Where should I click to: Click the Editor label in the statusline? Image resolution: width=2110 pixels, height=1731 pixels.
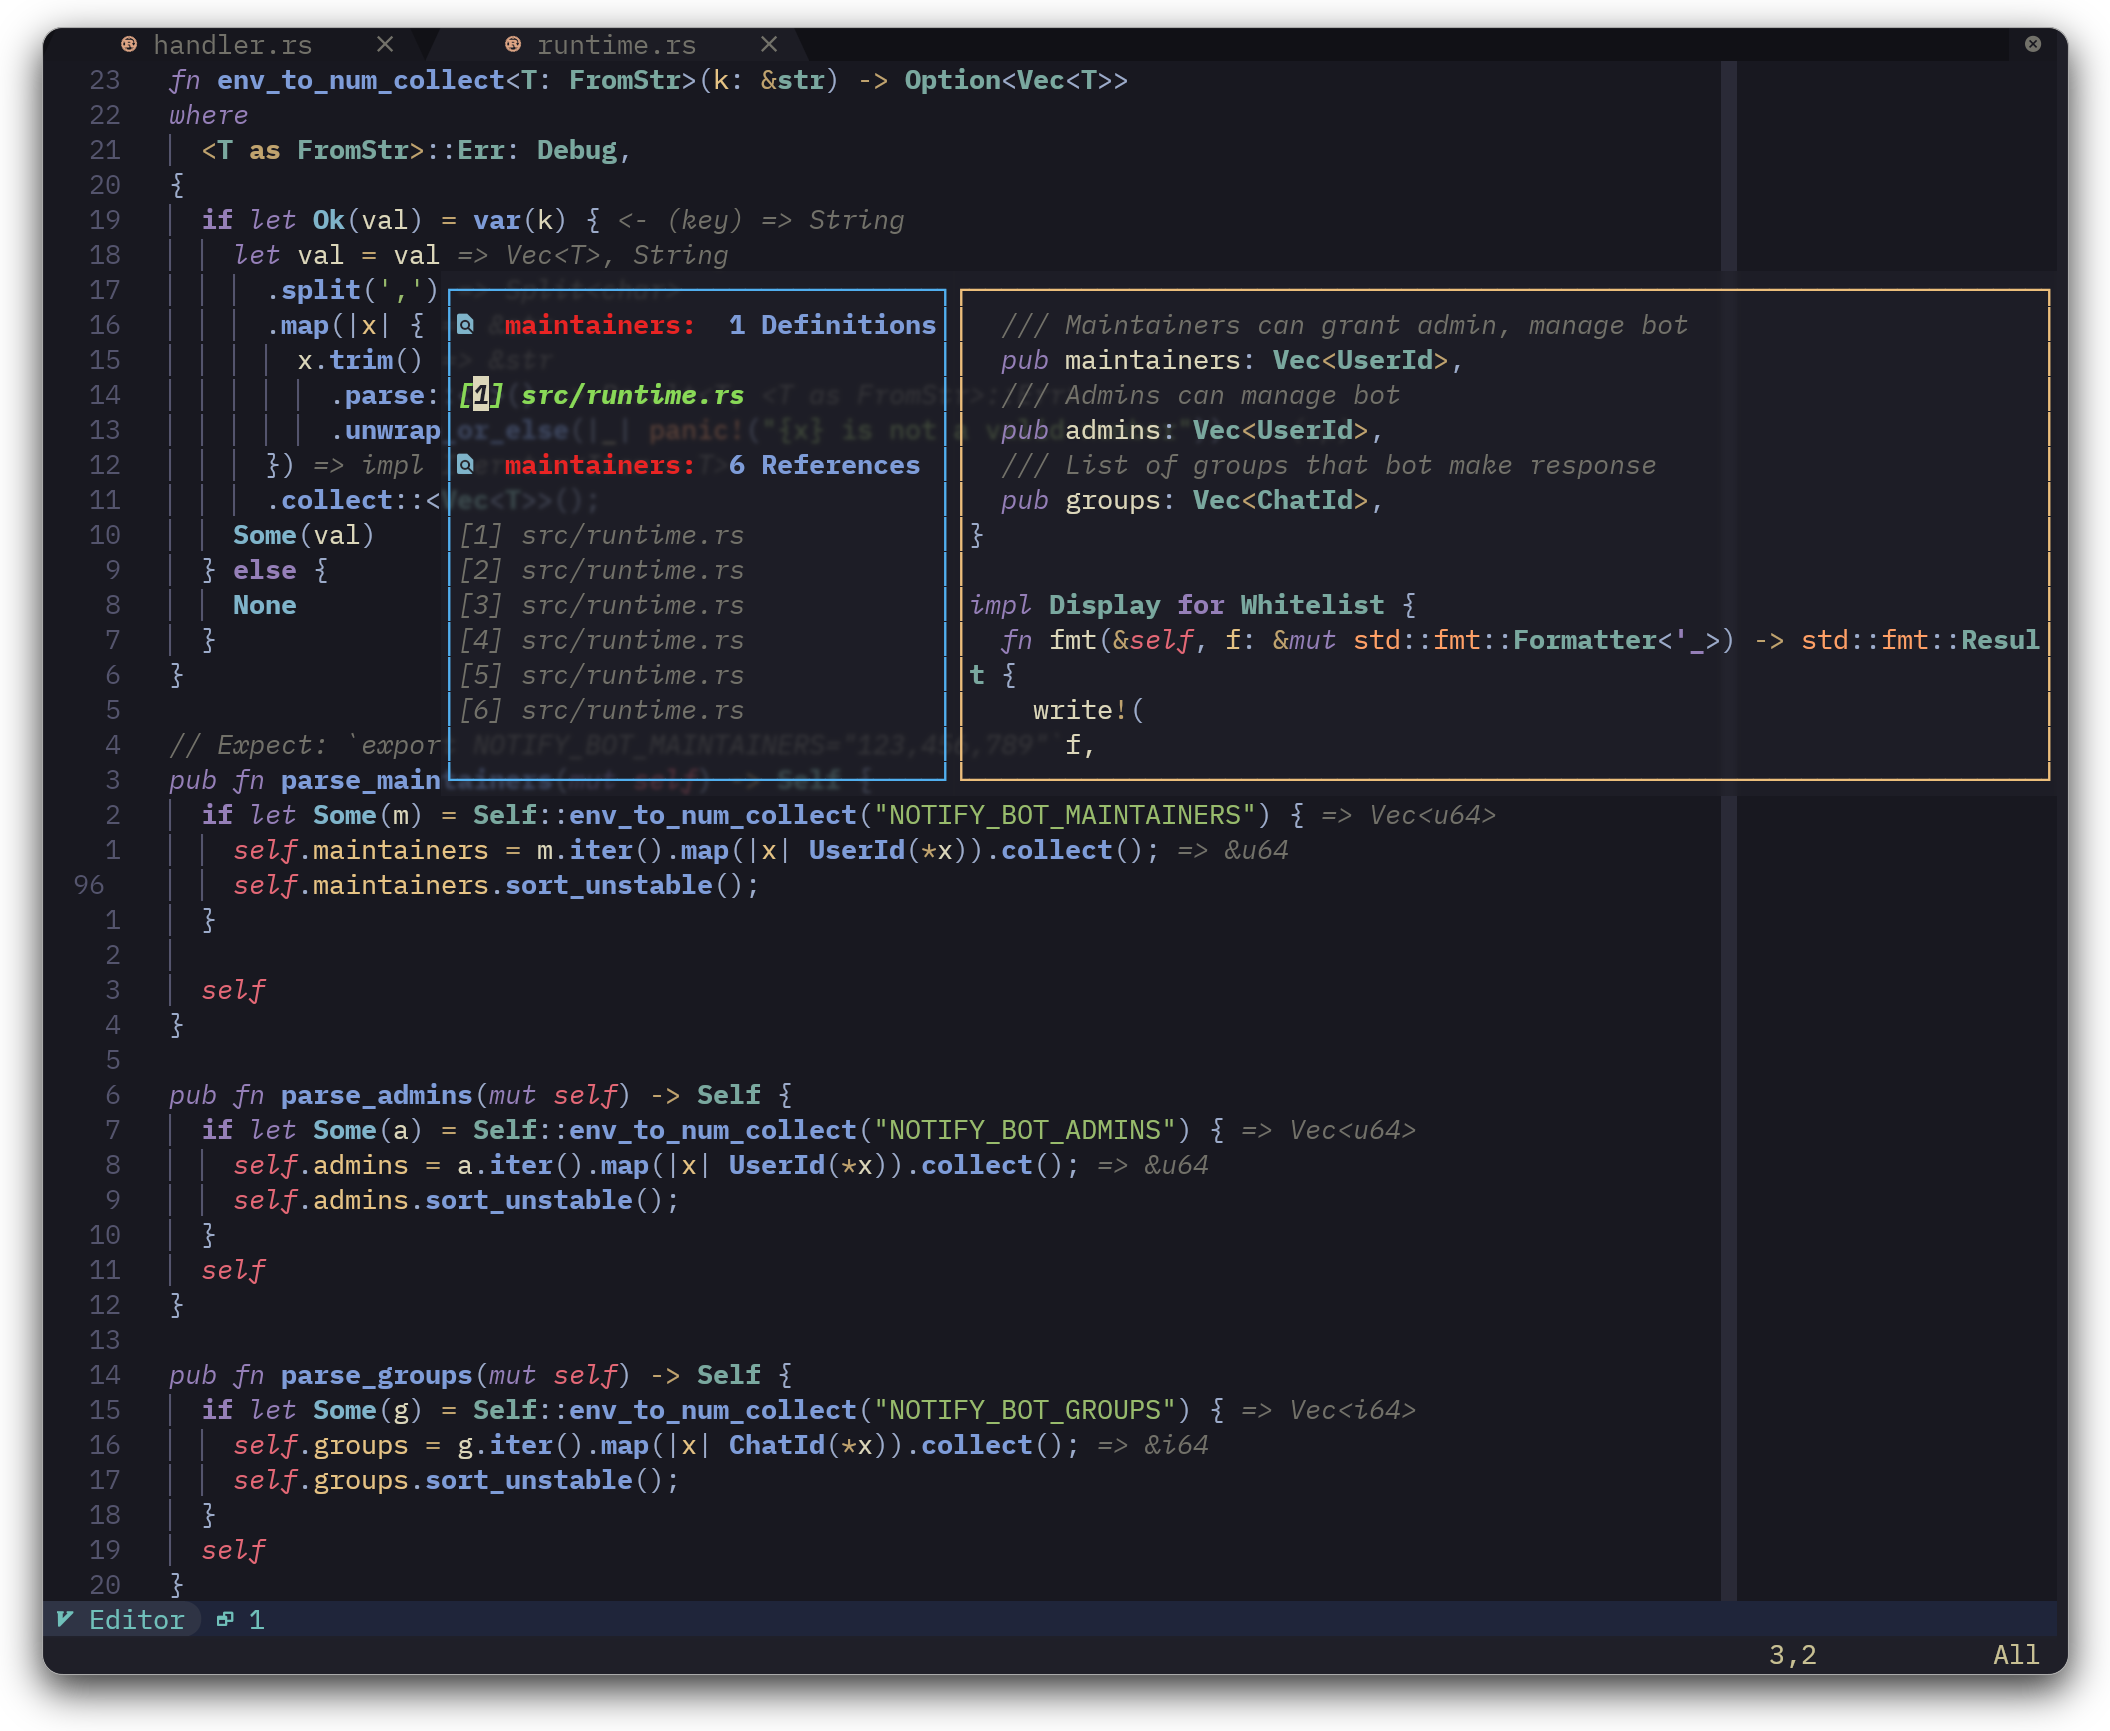tap(137, 1619)
